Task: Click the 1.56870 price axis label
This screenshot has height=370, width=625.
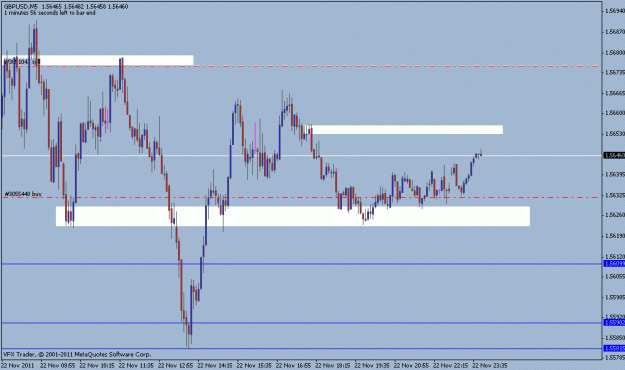Action: point(615,31)
